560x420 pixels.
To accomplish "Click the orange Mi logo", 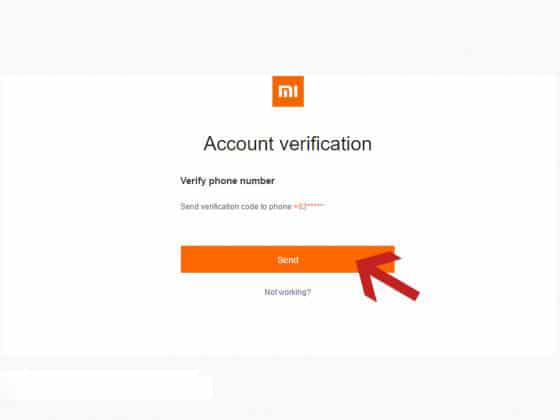I will click(x=288, y=91).
